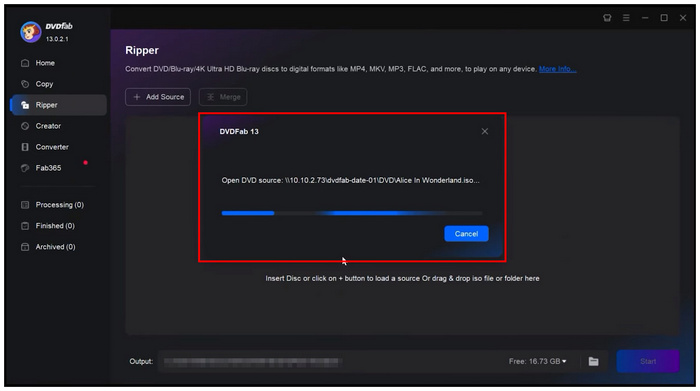Click the plus icon on Add Source
Viewport: 700px width, 391px height.
[x=137, y=97]
